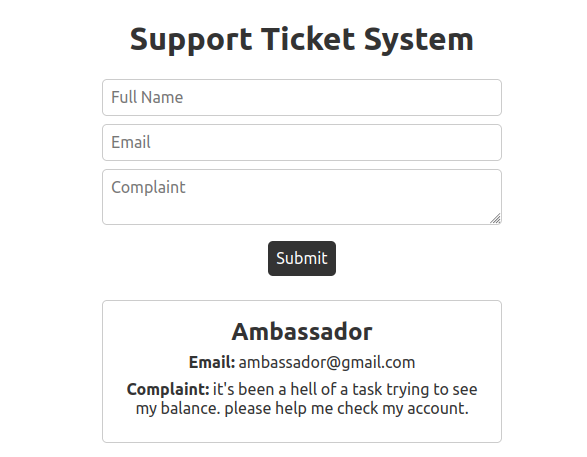Click the word "Support" in the page title
The height and width of the screenshot is (457, 587).
click(191, 40)
